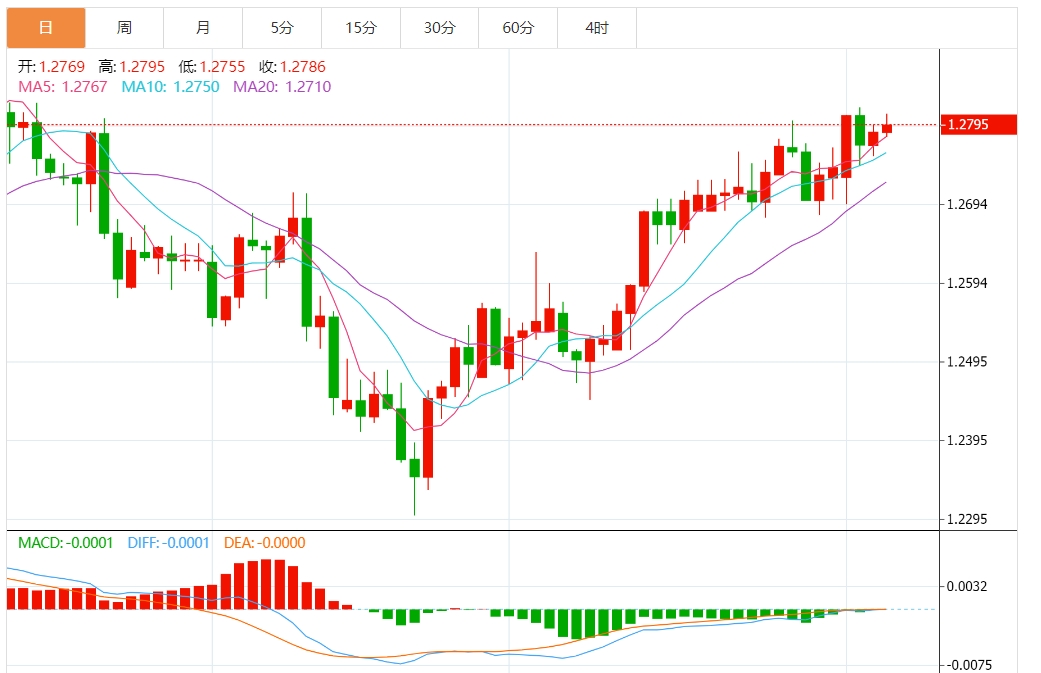Click the MA10: 1.2750 indicator label
This screenshot has height=673, width=1041.
pyautogui.click(x=170, y=87)
